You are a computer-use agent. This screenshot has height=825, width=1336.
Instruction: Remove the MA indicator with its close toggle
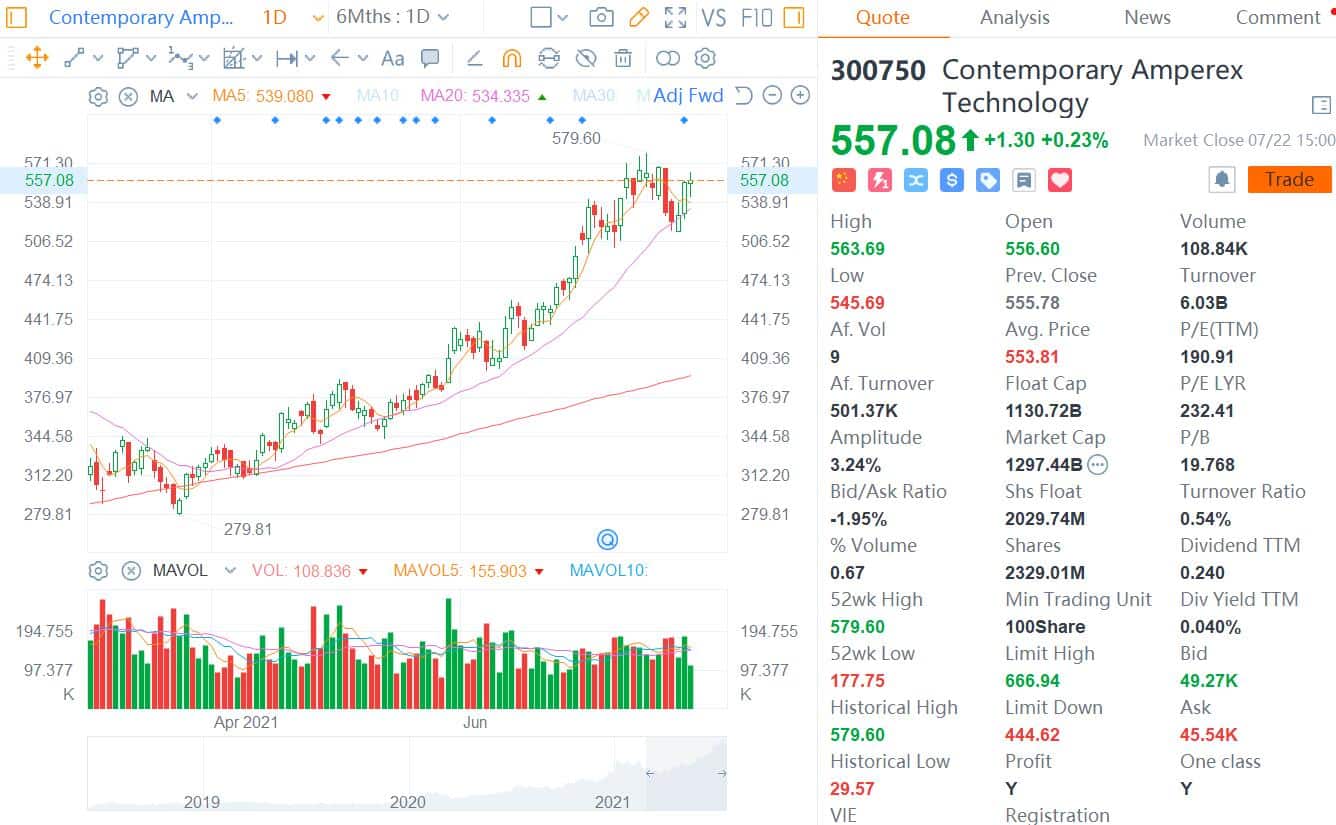pyautogui.click(x=128, y=96)
